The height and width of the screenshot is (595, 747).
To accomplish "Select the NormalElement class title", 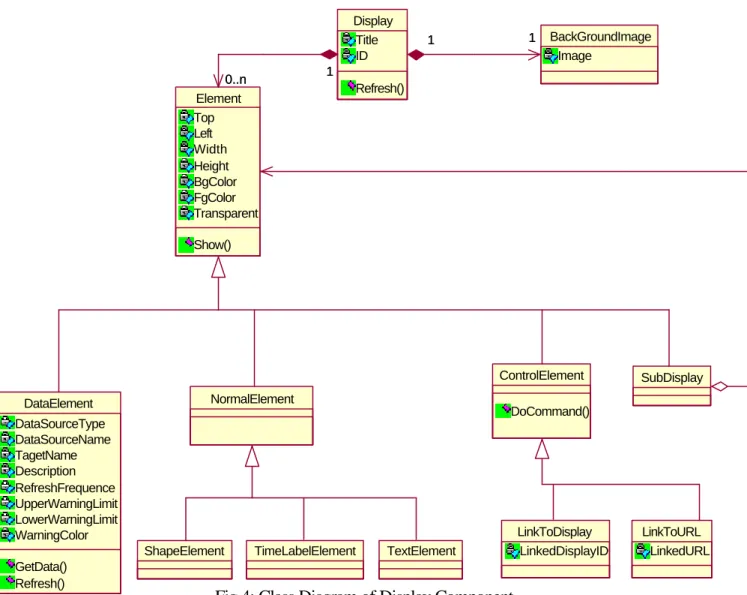I will point(252,399).
